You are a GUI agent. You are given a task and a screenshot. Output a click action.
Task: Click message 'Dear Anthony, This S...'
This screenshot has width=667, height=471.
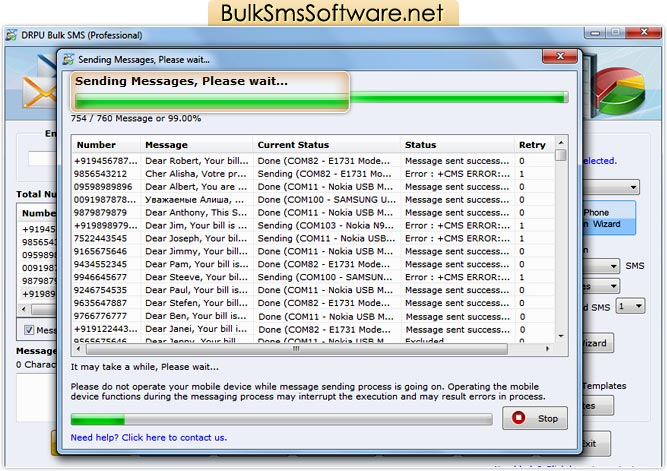[196, 212]
